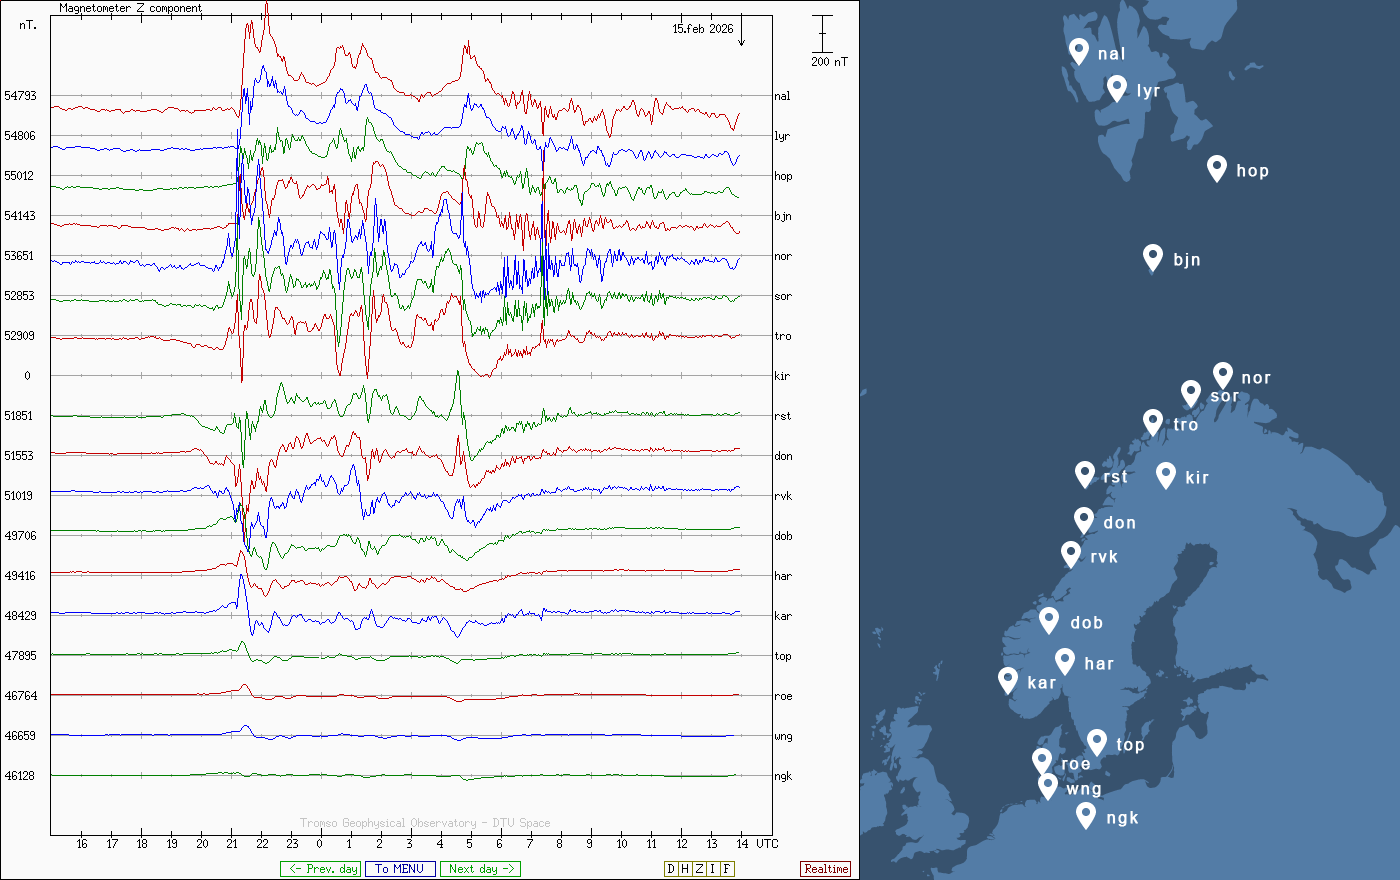Open the Realtime view
The width and height of the screenshot is (1400, 880).
click(x=826, y=869)
